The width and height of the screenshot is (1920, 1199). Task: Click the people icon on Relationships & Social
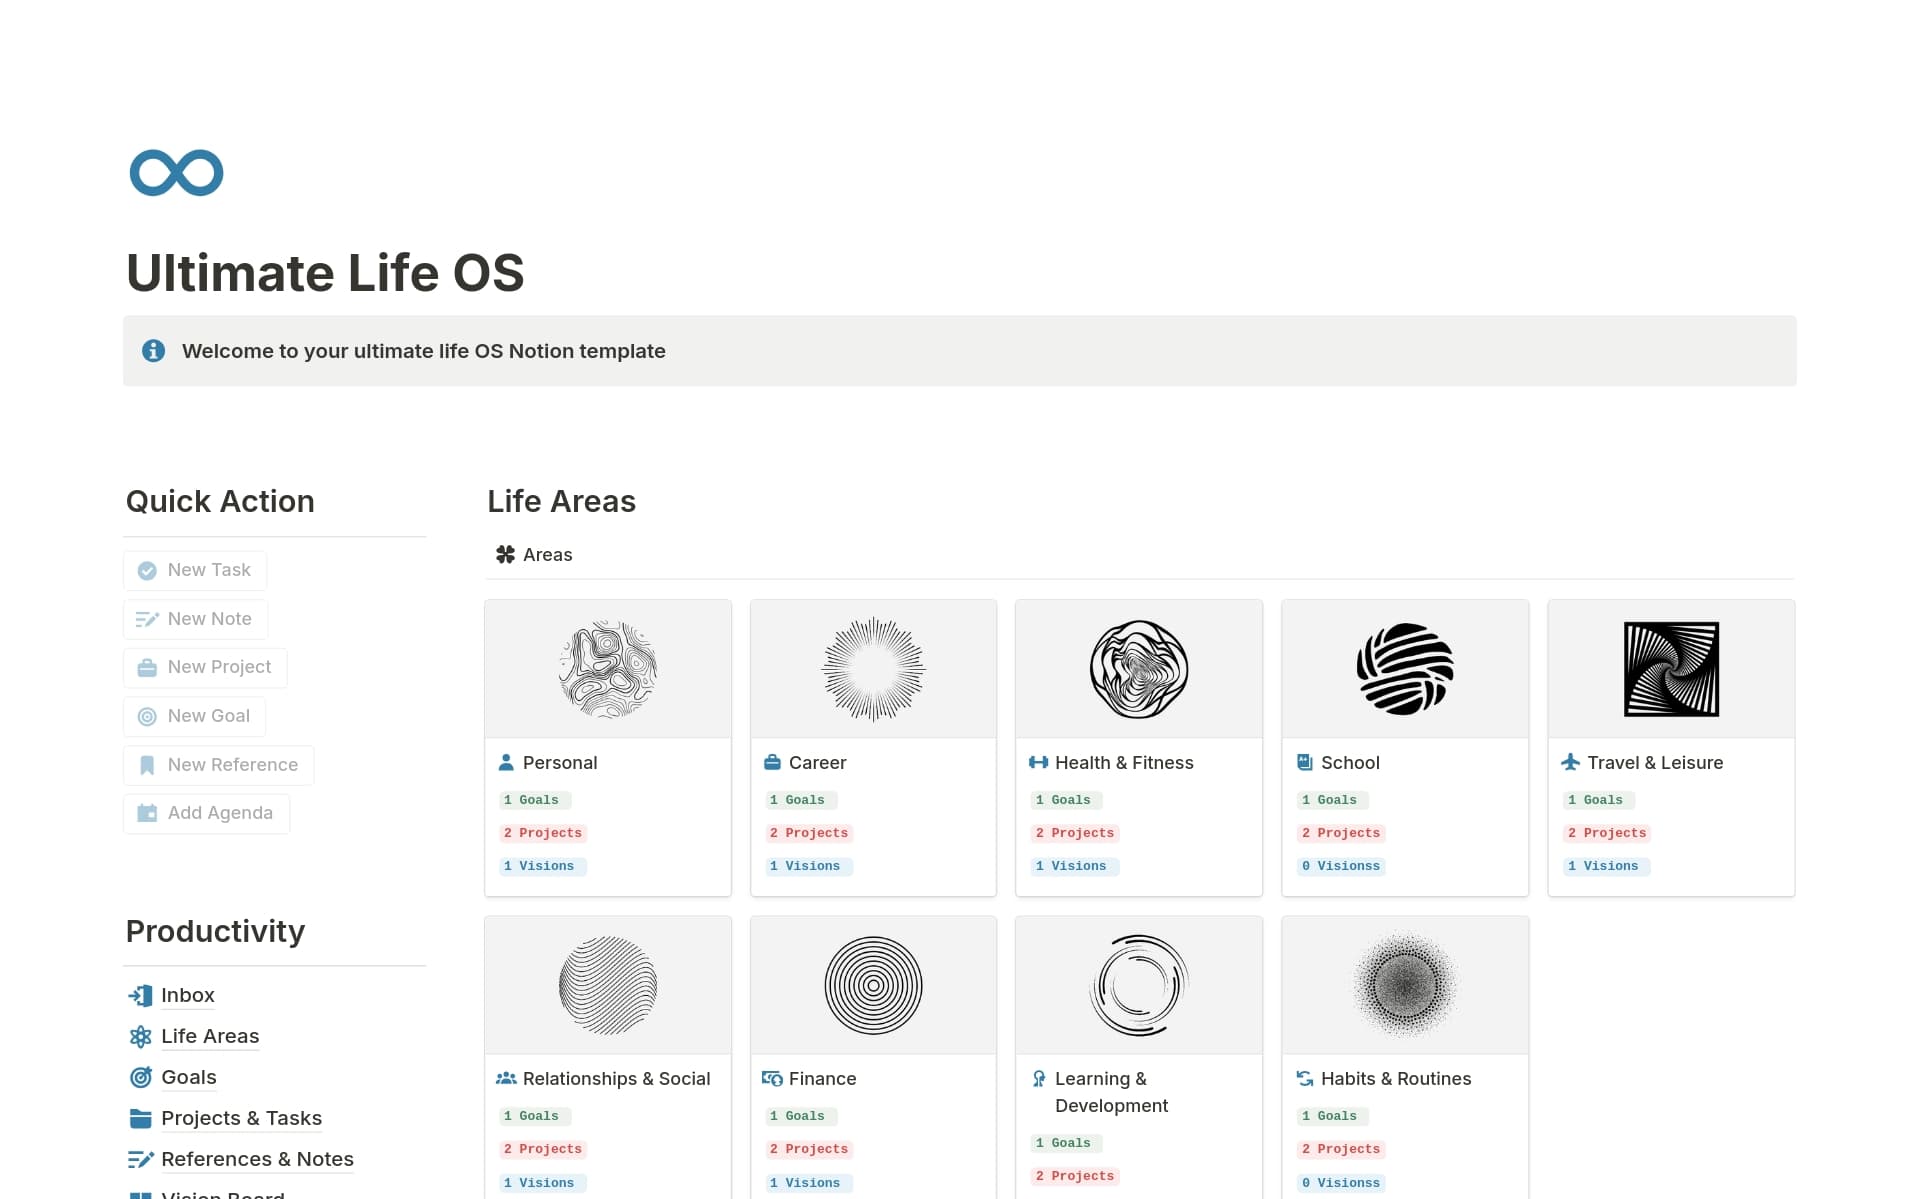coord(506,1079)
